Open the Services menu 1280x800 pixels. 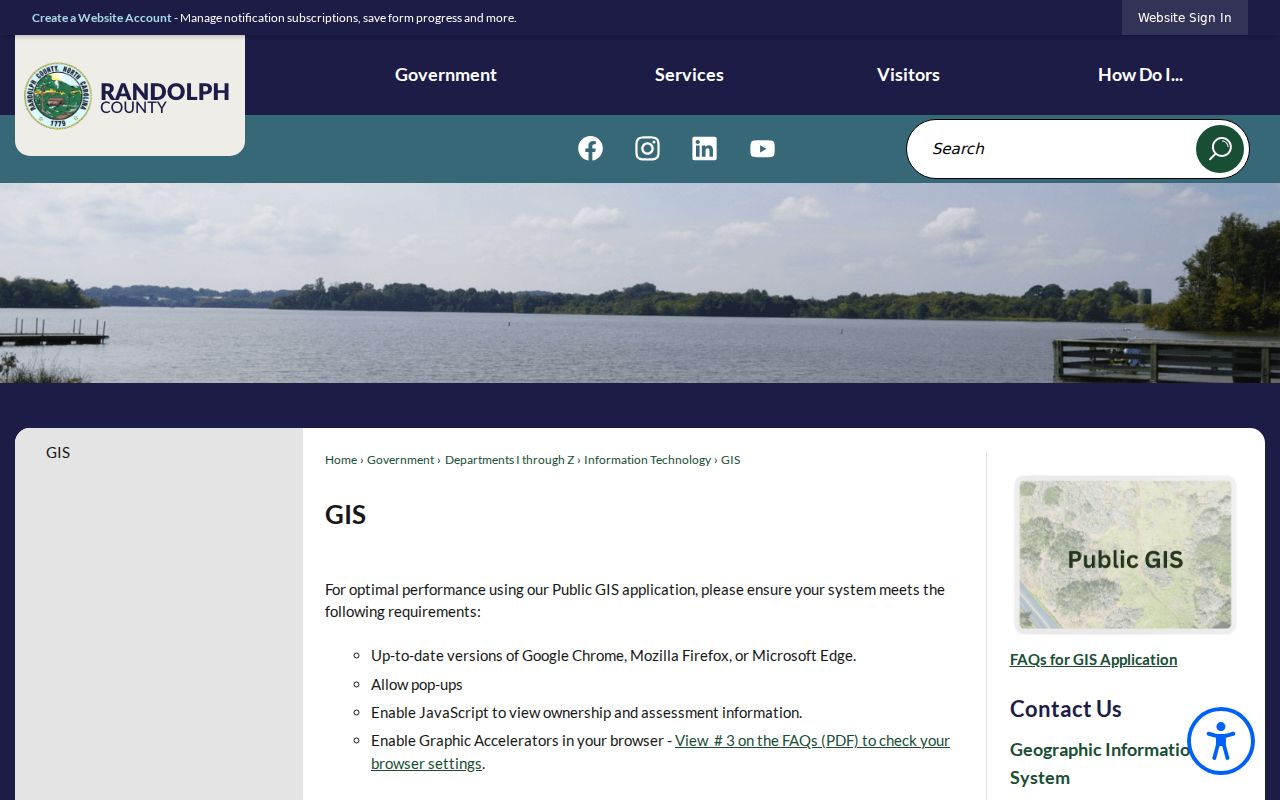[x=689, y=75]
